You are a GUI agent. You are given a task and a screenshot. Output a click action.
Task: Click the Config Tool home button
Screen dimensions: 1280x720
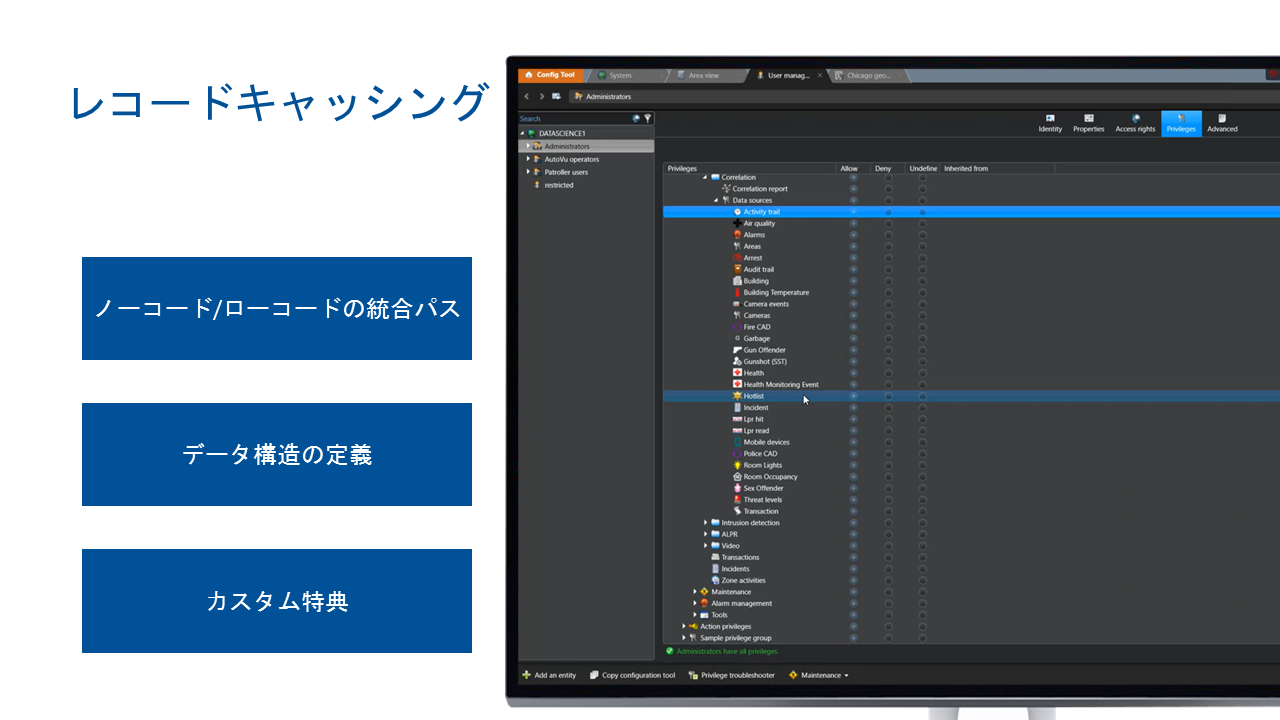(550, 75)
